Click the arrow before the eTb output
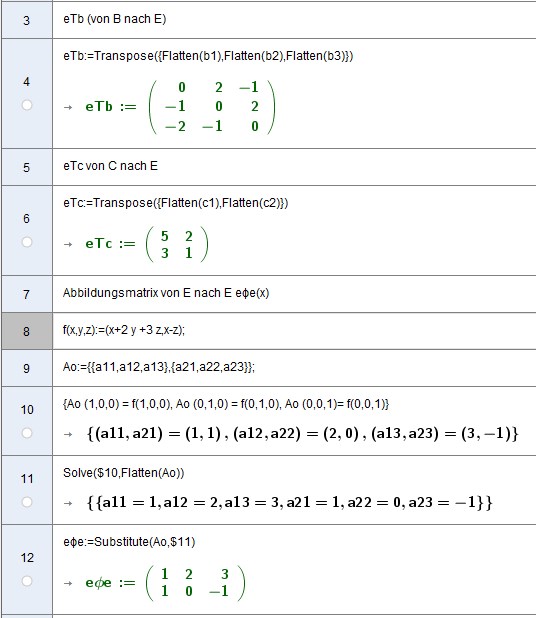 point(68,107)
